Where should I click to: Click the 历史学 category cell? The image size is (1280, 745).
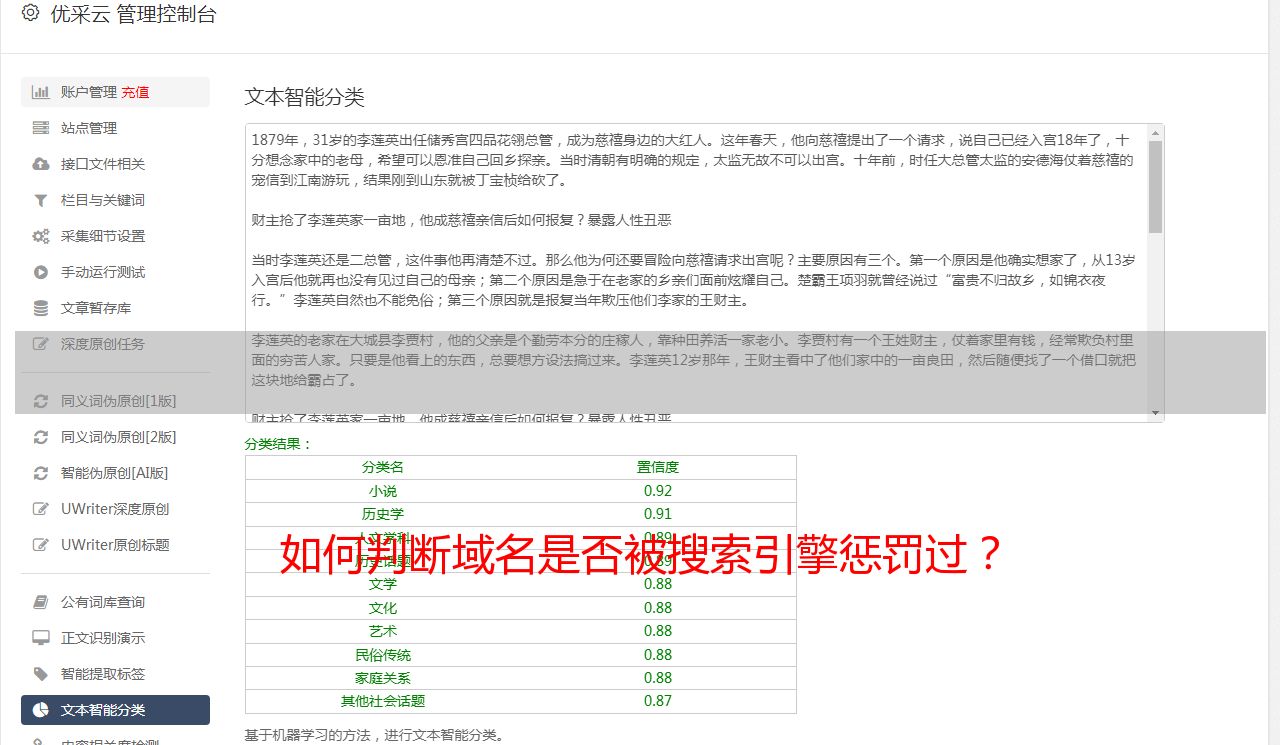point(383,514)
